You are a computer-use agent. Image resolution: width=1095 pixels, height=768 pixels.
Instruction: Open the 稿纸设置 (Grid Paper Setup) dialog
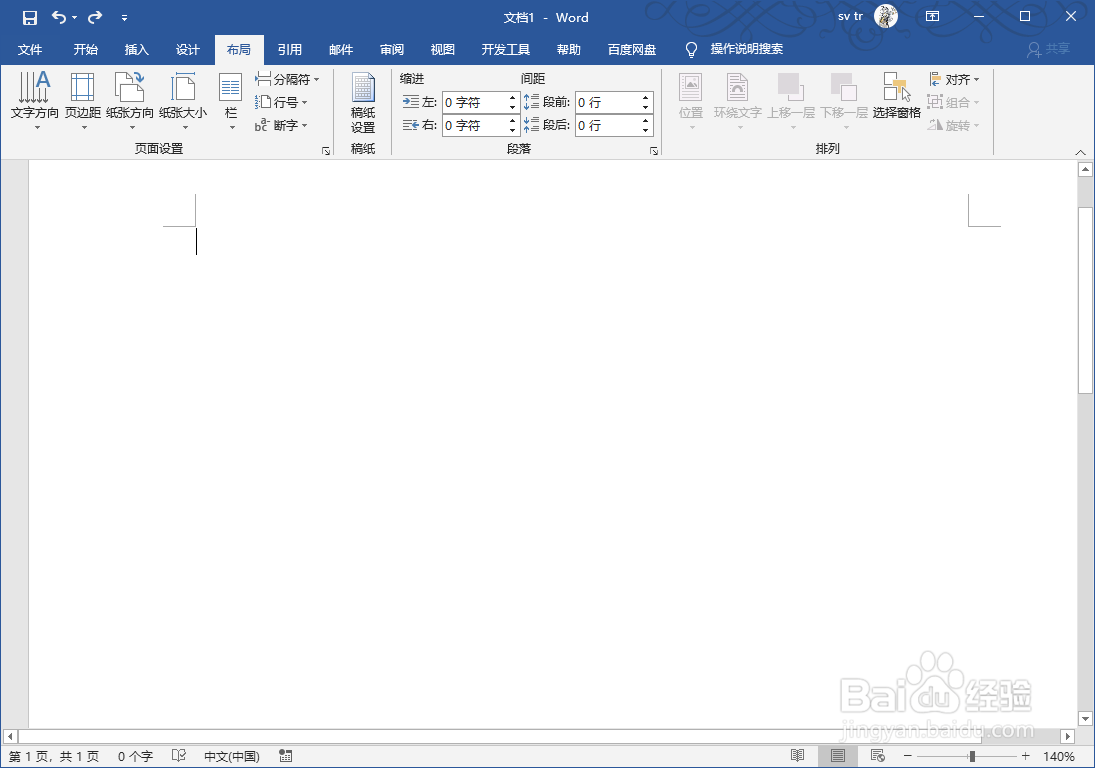click(x=362, y=100)
